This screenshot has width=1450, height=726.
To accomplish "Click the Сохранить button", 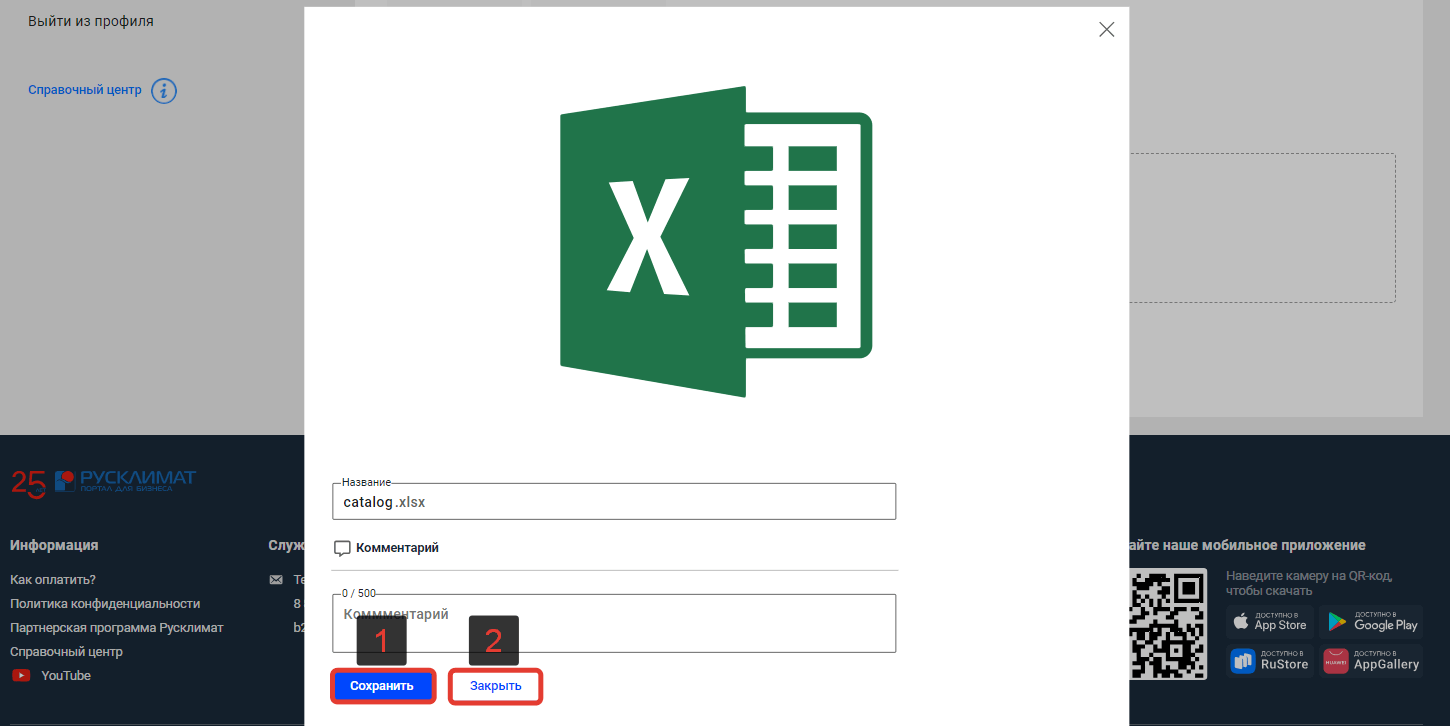I will pos(382,686).
